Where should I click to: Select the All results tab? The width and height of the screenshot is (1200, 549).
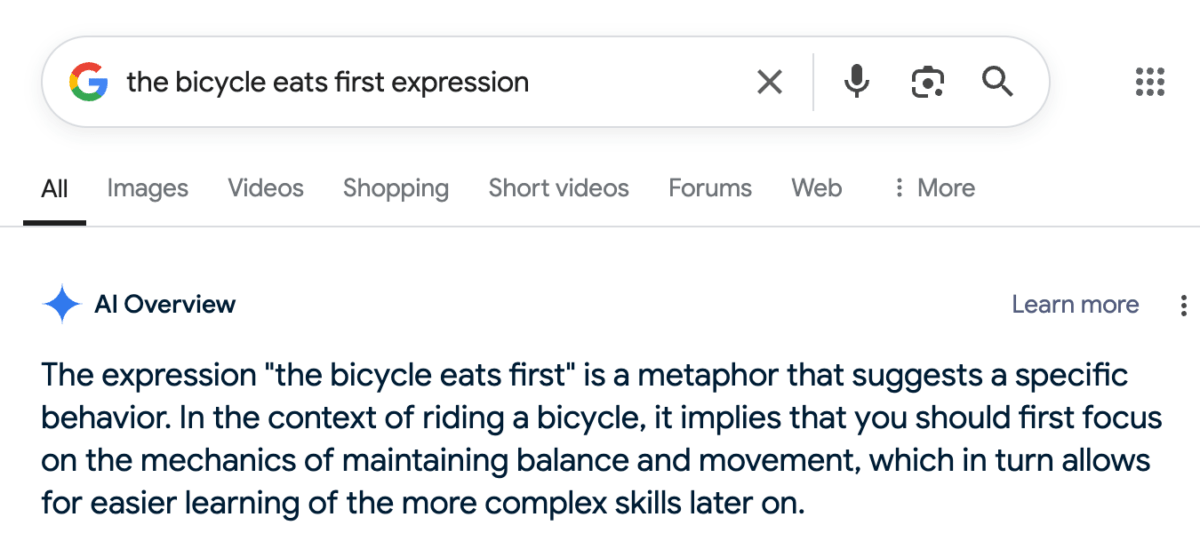tap(55, 188)
